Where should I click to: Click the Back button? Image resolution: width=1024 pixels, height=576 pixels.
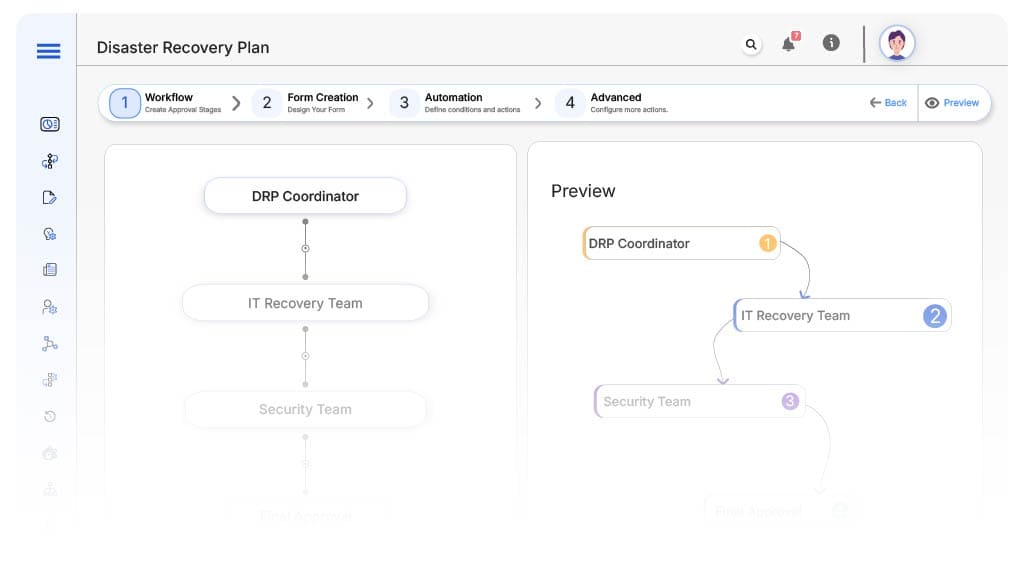(x=888, y=103)
